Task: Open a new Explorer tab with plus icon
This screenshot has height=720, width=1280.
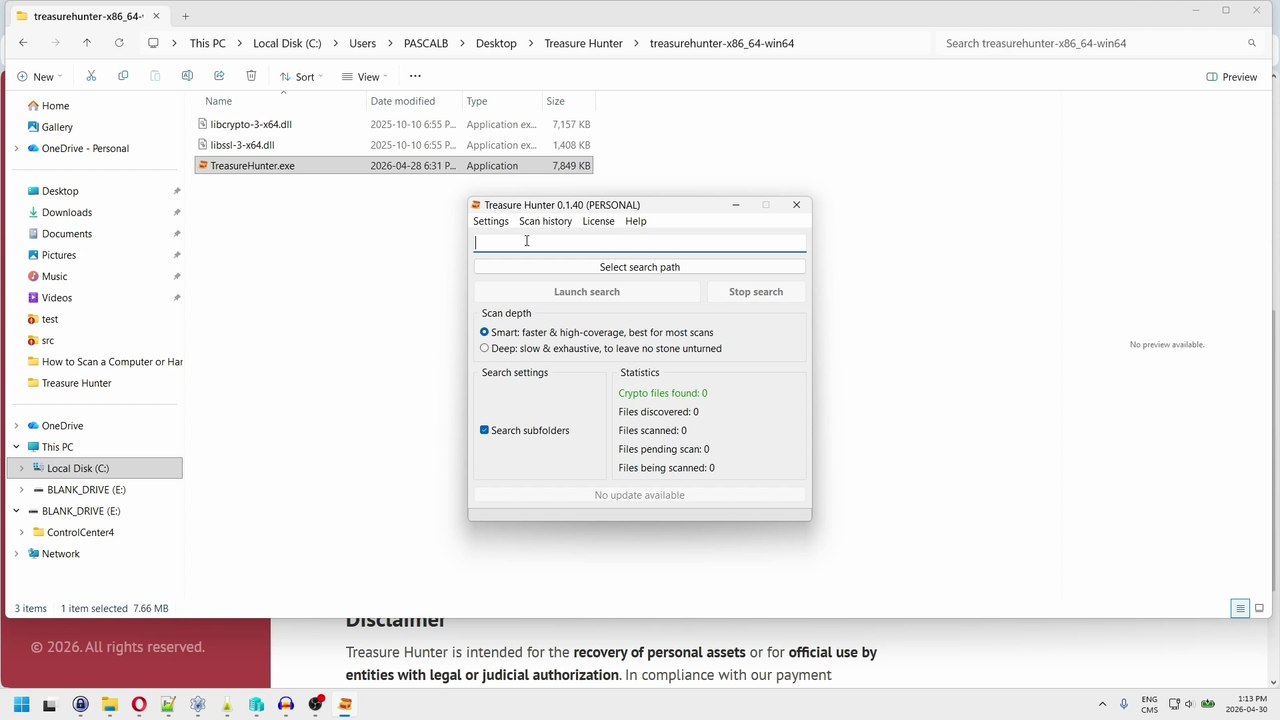Action: (x=185, y=16)
